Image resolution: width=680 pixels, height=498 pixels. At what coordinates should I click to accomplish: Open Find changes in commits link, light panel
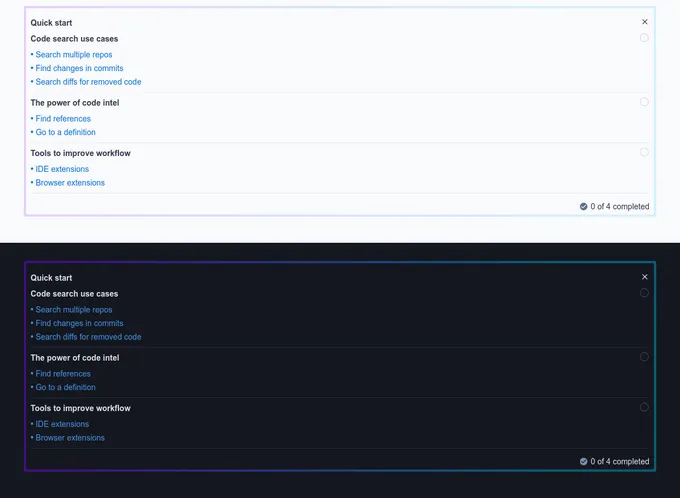[x=79, y=68]
